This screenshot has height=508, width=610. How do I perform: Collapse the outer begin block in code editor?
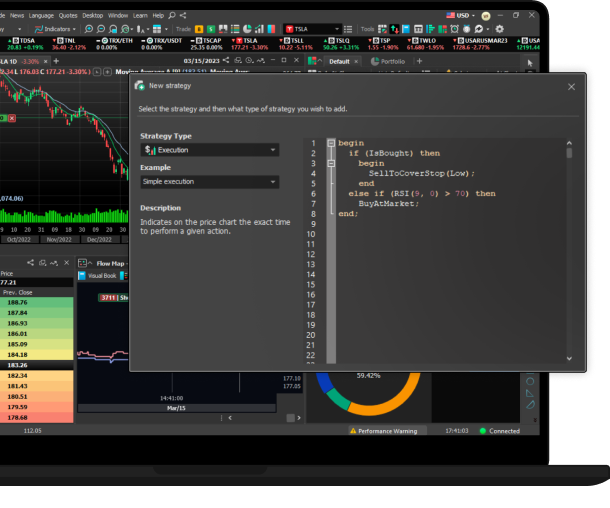[331, 143]
